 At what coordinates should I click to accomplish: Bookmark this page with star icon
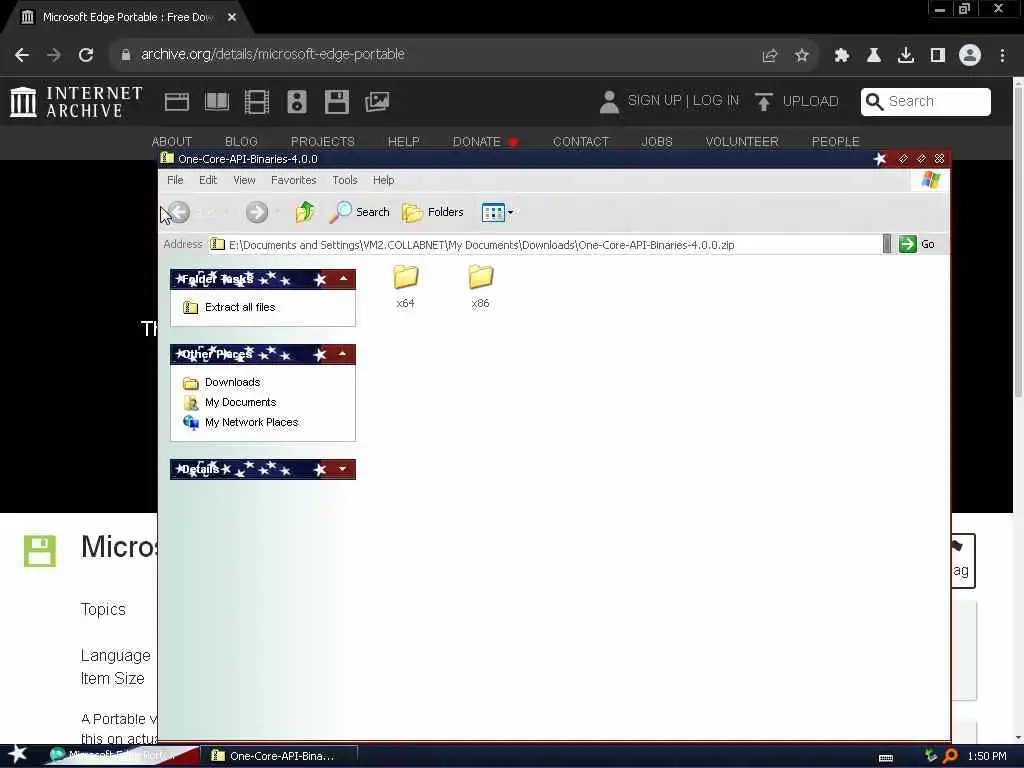tap(802, 56)
